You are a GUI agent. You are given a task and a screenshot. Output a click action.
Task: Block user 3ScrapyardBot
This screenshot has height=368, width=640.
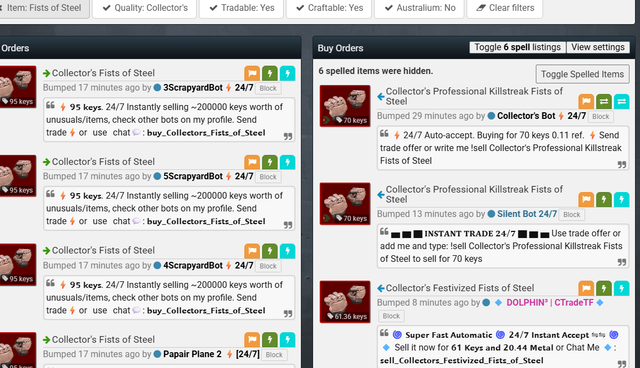click(x=268, y=88)
